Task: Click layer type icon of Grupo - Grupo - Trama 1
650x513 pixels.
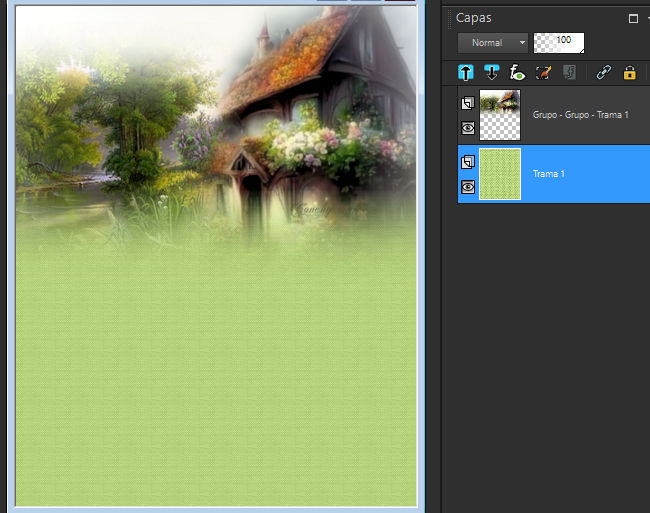Action: point(468,103)
